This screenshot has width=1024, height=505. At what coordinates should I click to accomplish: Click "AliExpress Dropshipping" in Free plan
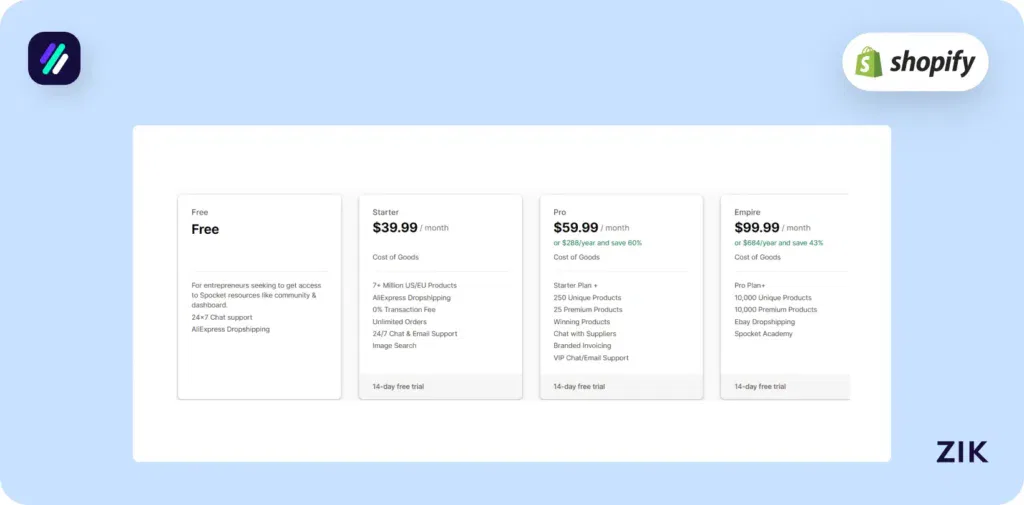(x=231, y=329)
